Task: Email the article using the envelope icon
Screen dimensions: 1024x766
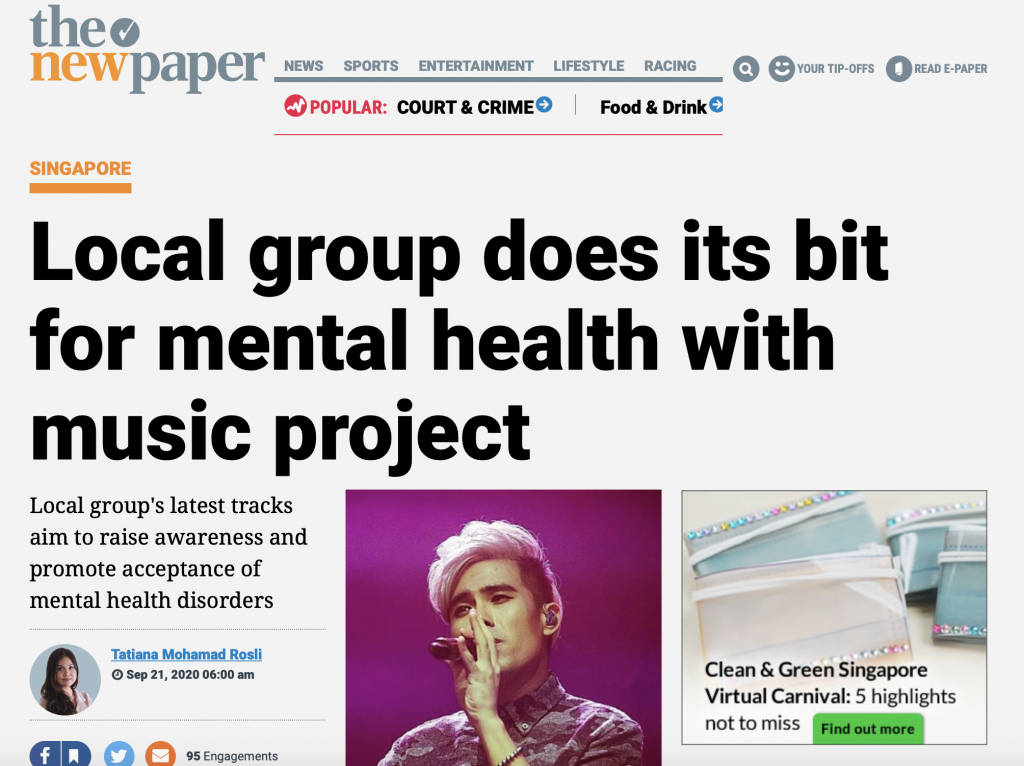Action: [x=160, y=756]
